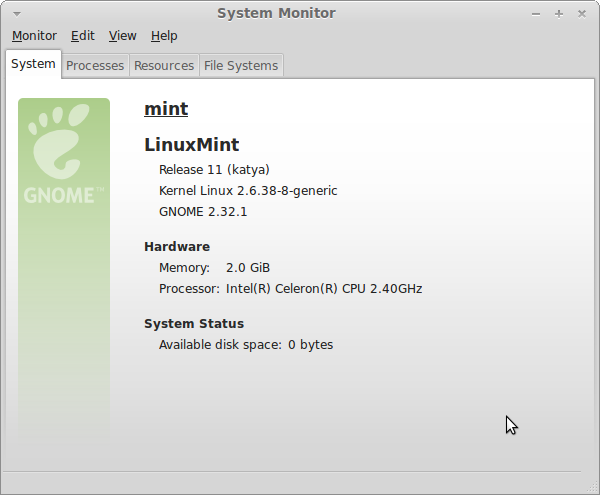Click the GNOME logo banner
Screen dimensions: 600x495
pos(64,270)
